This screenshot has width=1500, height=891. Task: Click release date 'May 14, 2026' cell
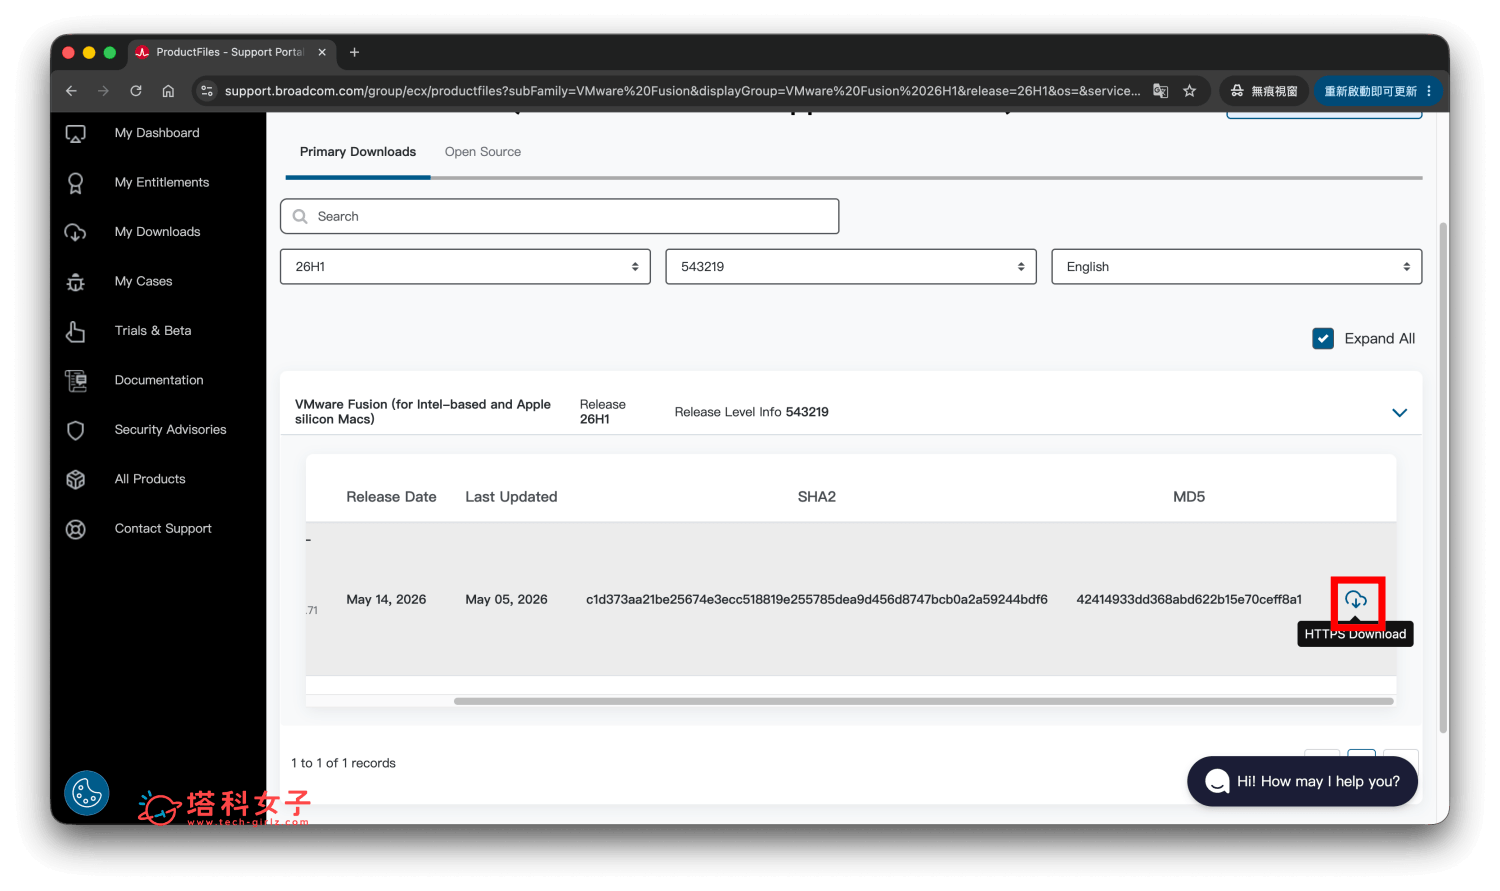[x=386, y=600]
